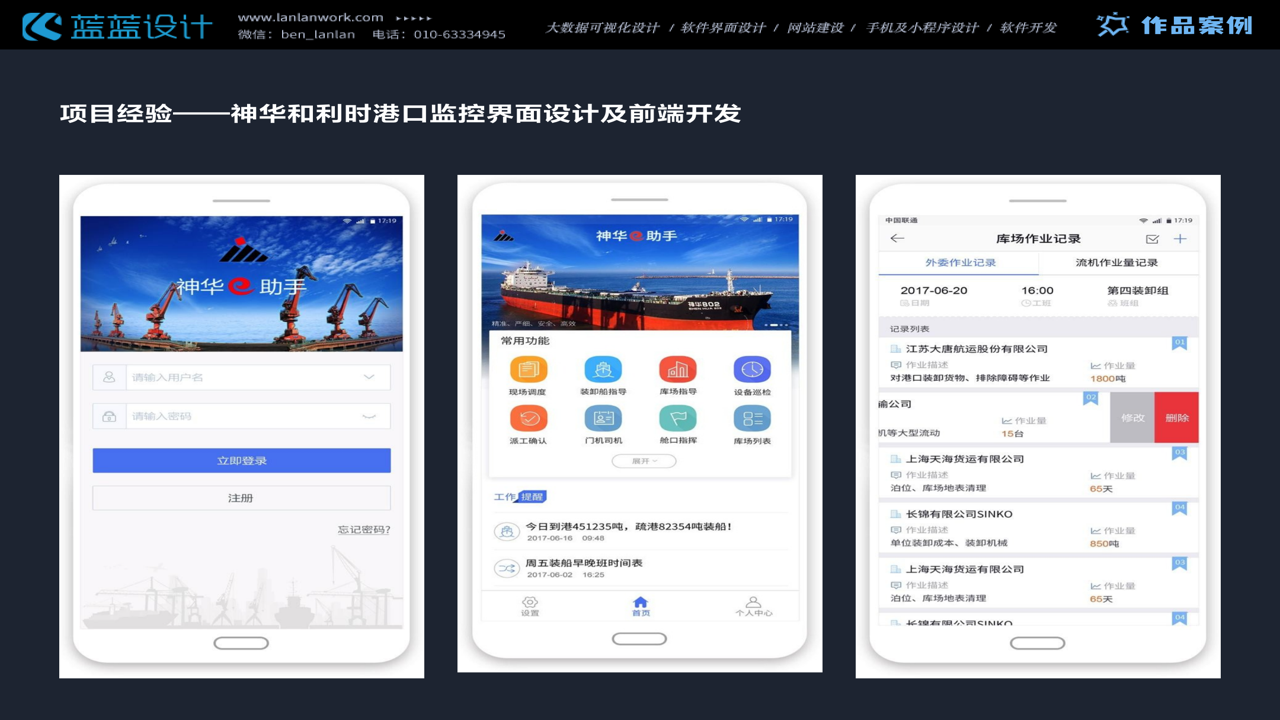
Task: Click 15台 workload value
Action: (x=1013, y=434)
